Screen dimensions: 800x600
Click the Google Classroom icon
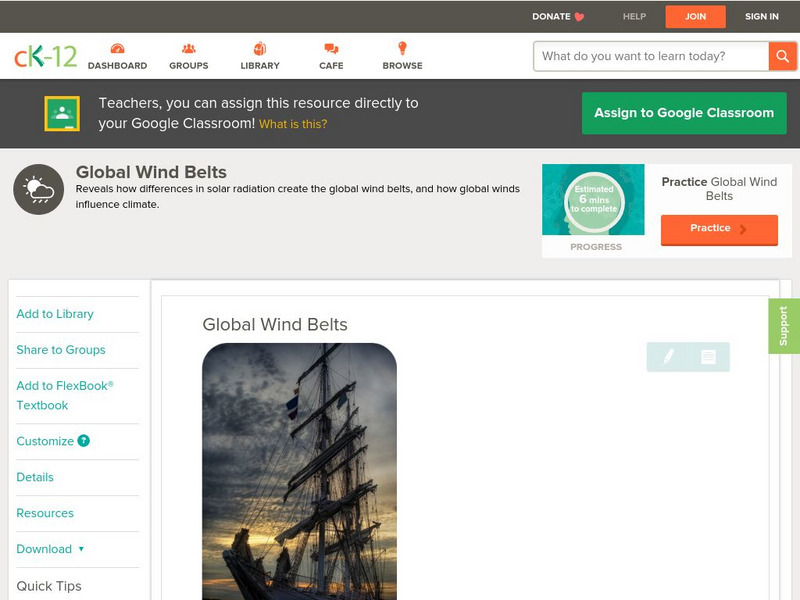pos(62,113)
